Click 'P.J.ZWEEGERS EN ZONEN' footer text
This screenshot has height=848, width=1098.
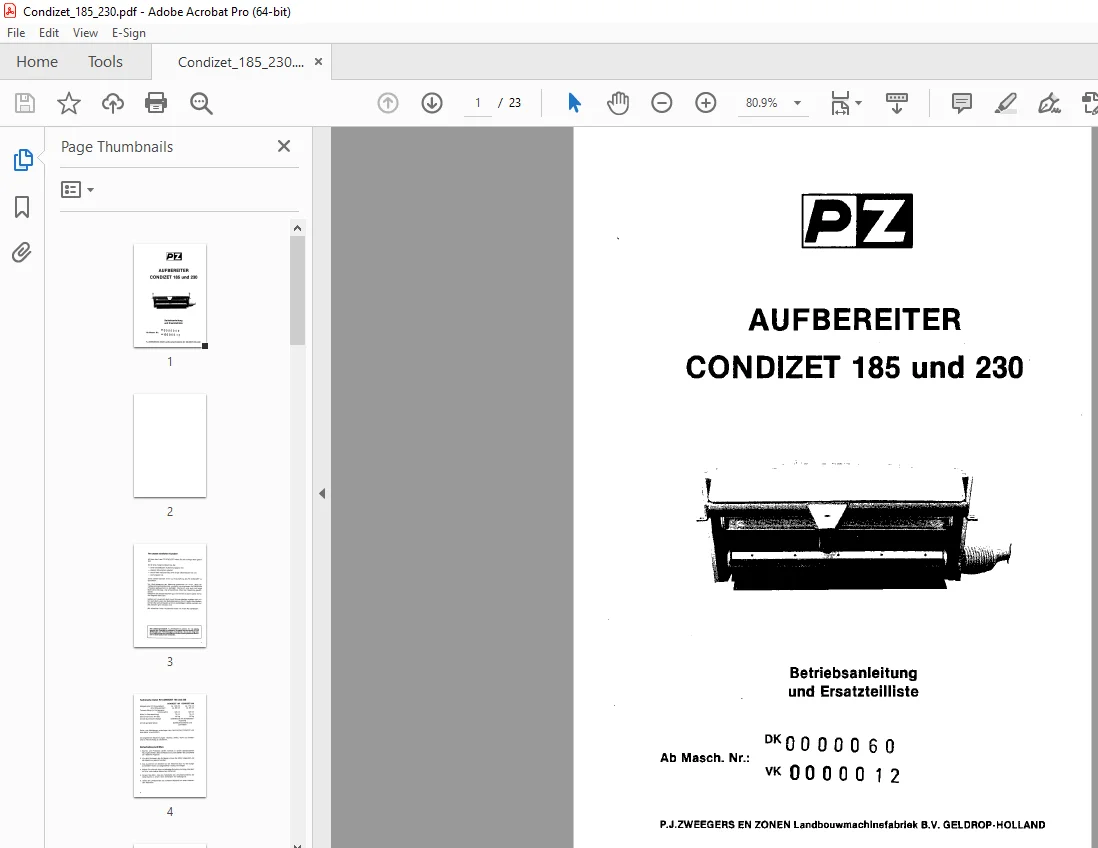coord(725,825)
